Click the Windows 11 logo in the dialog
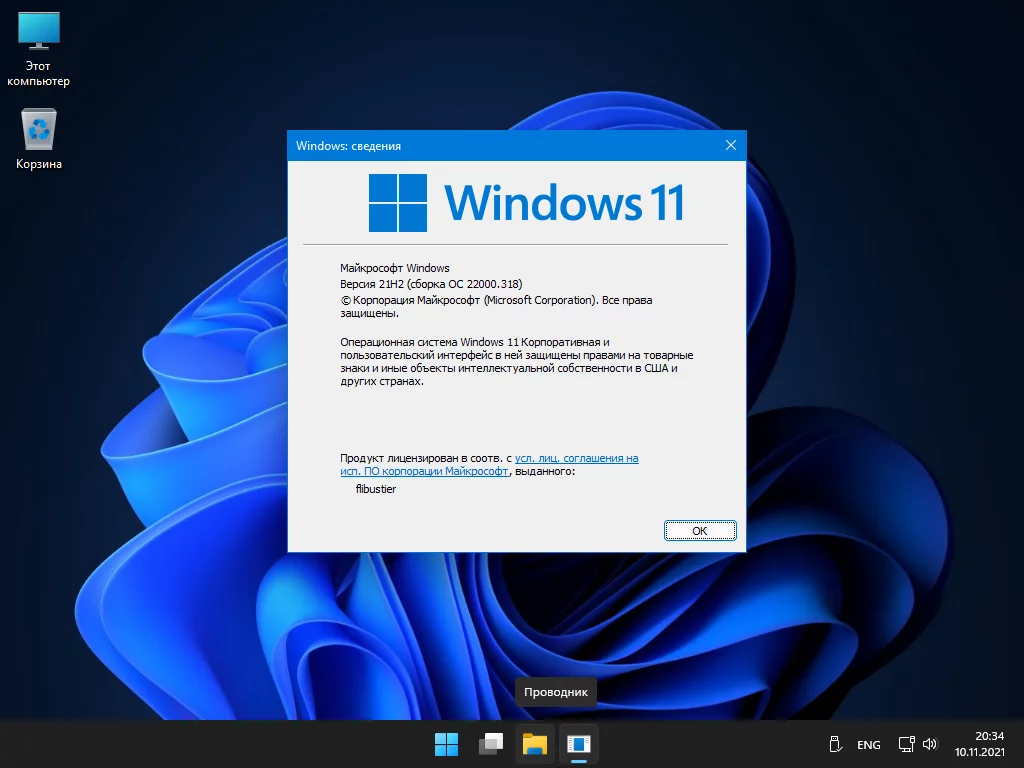Image resolution: width=1024 pixels, height=768 pixels. tap(526, 202)
